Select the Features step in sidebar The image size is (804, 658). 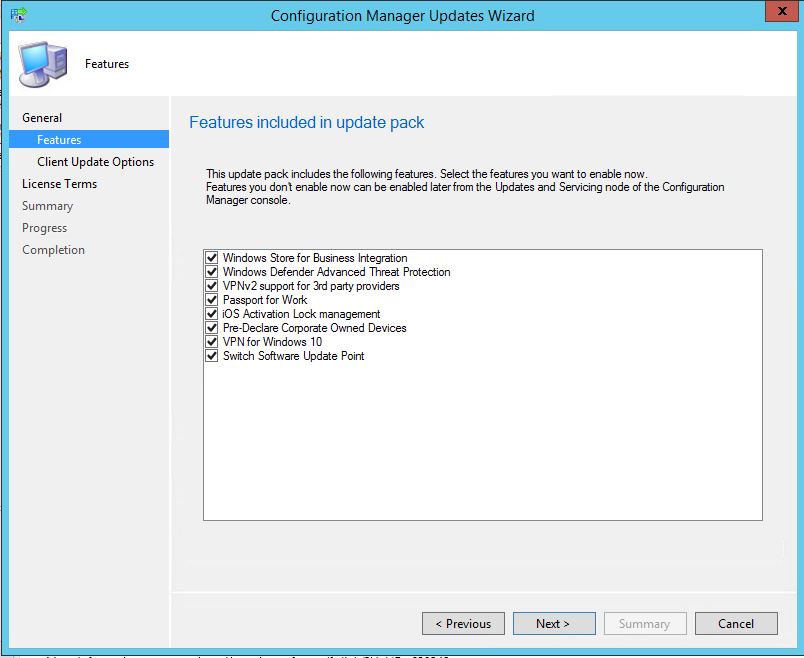point(59,140)
